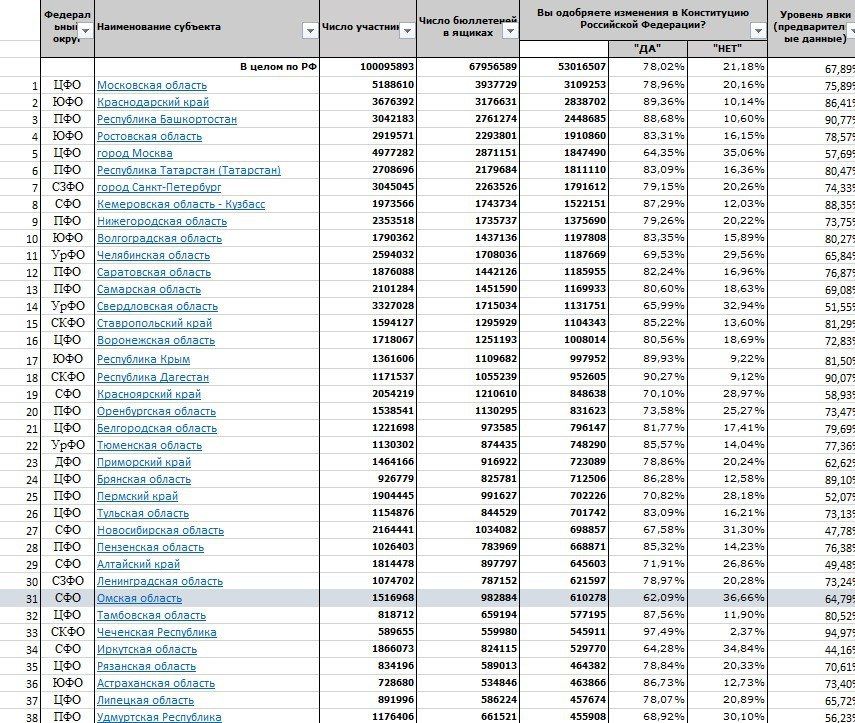Image resolution: width=855 pixels, height=723 pixels.
Task: Select total ballots cell 67956589
Action: point(468,67)
